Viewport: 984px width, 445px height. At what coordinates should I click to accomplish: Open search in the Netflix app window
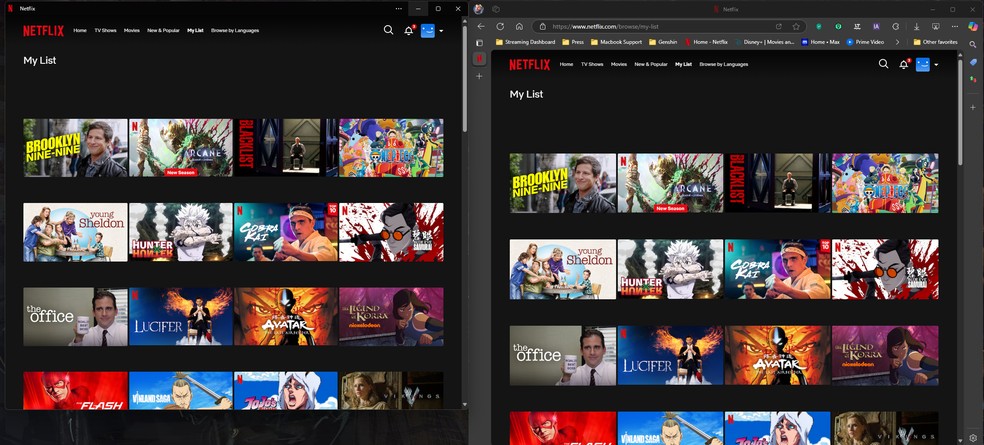coord(388,30)
